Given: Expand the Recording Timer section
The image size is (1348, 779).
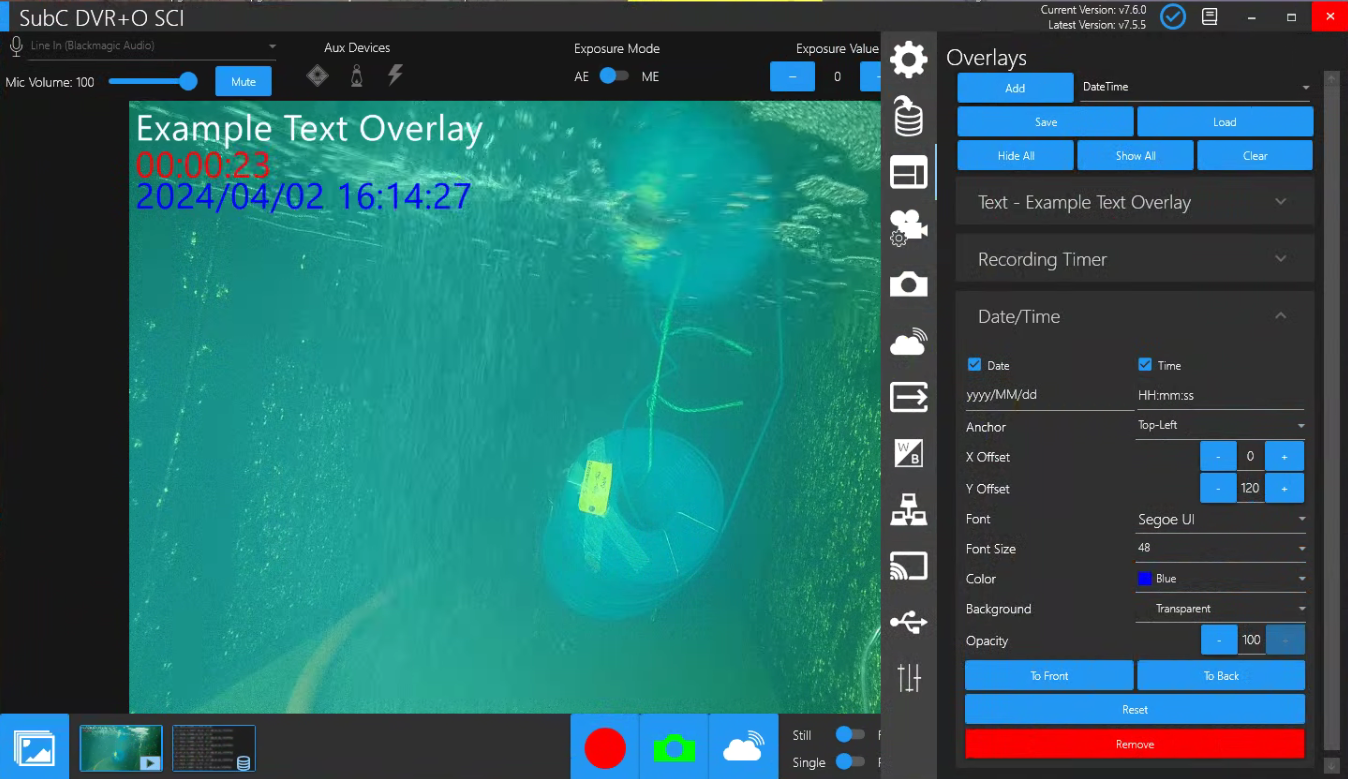Looking at the screenshot, I should 1134,260.
